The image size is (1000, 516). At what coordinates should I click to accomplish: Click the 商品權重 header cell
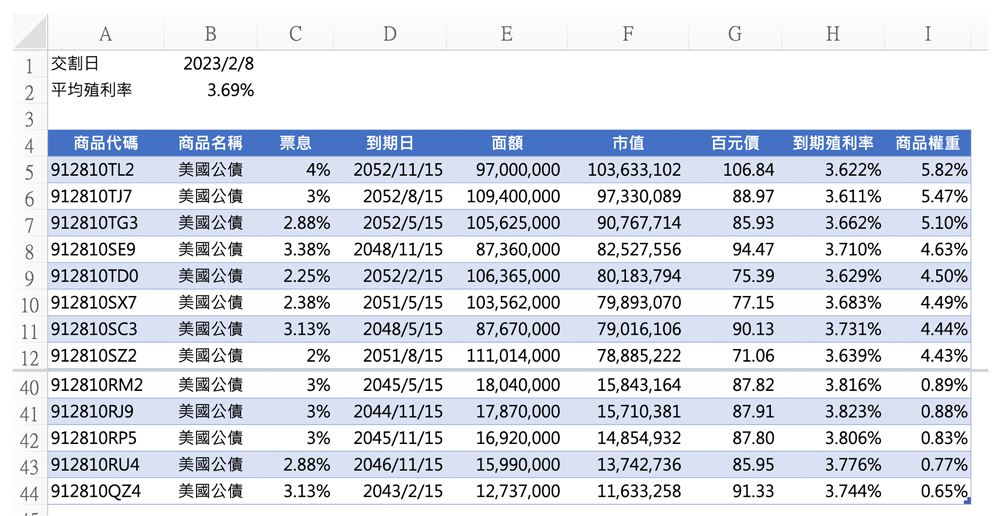point(928,144)
